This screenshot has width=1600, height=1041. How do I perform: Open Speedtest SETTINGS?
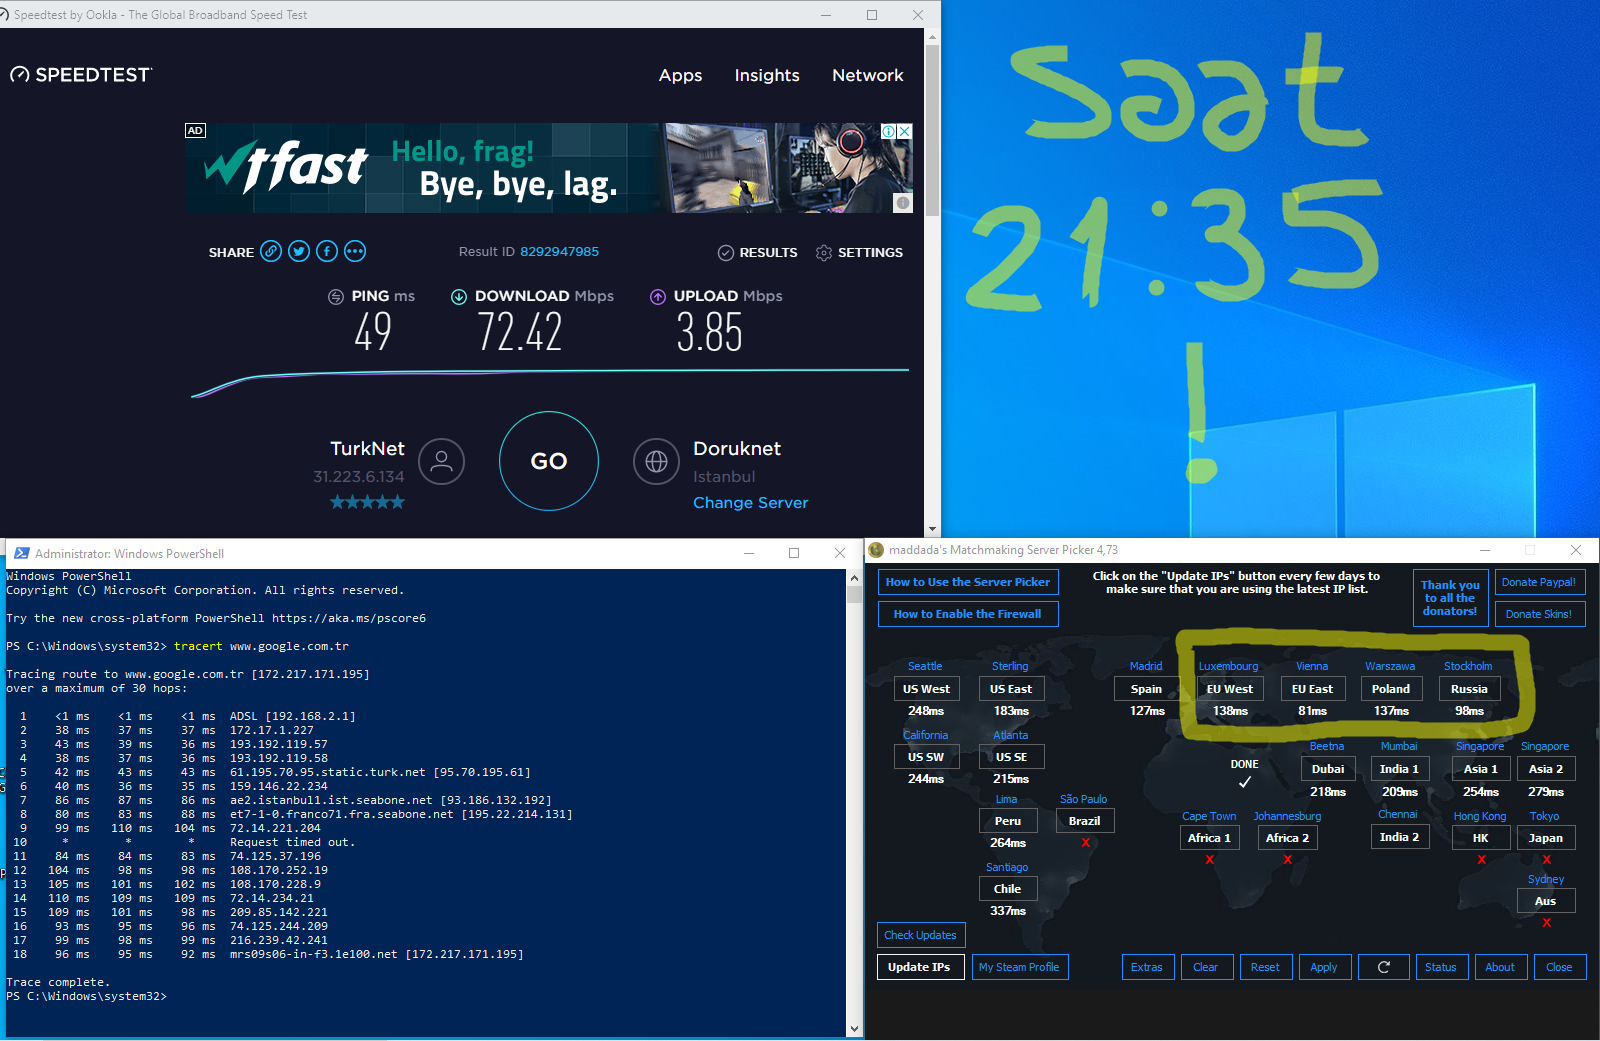click(x=859, y=252)
